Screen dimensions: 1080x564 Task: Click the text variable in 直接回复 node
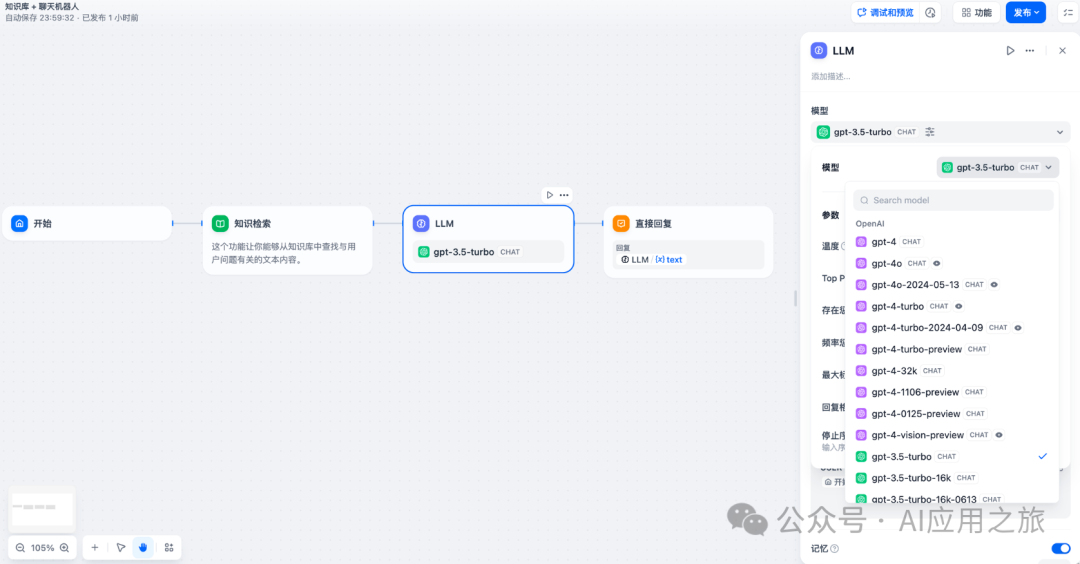coord(669,260)
